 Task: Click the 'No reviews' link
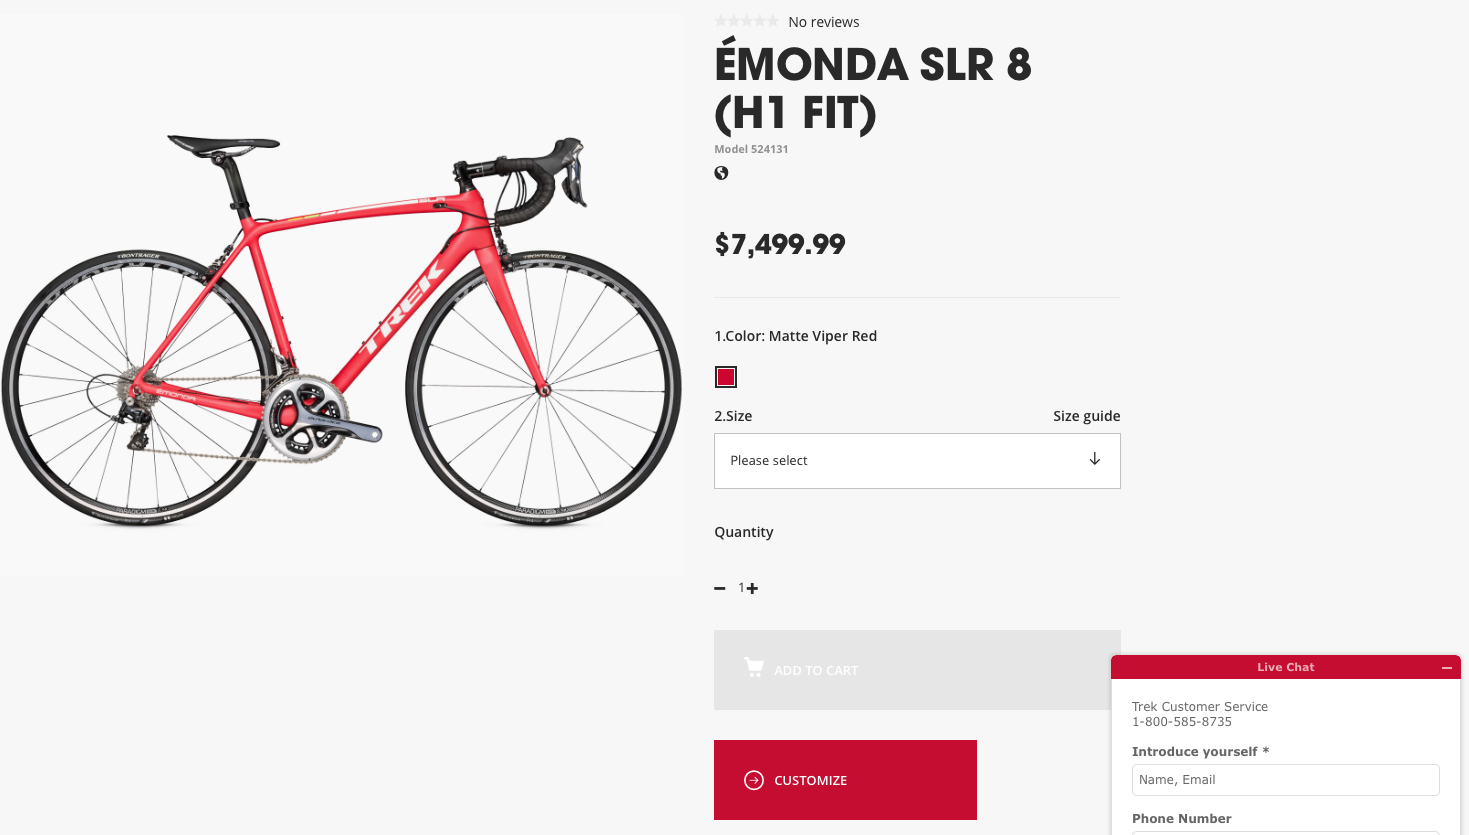823,21
